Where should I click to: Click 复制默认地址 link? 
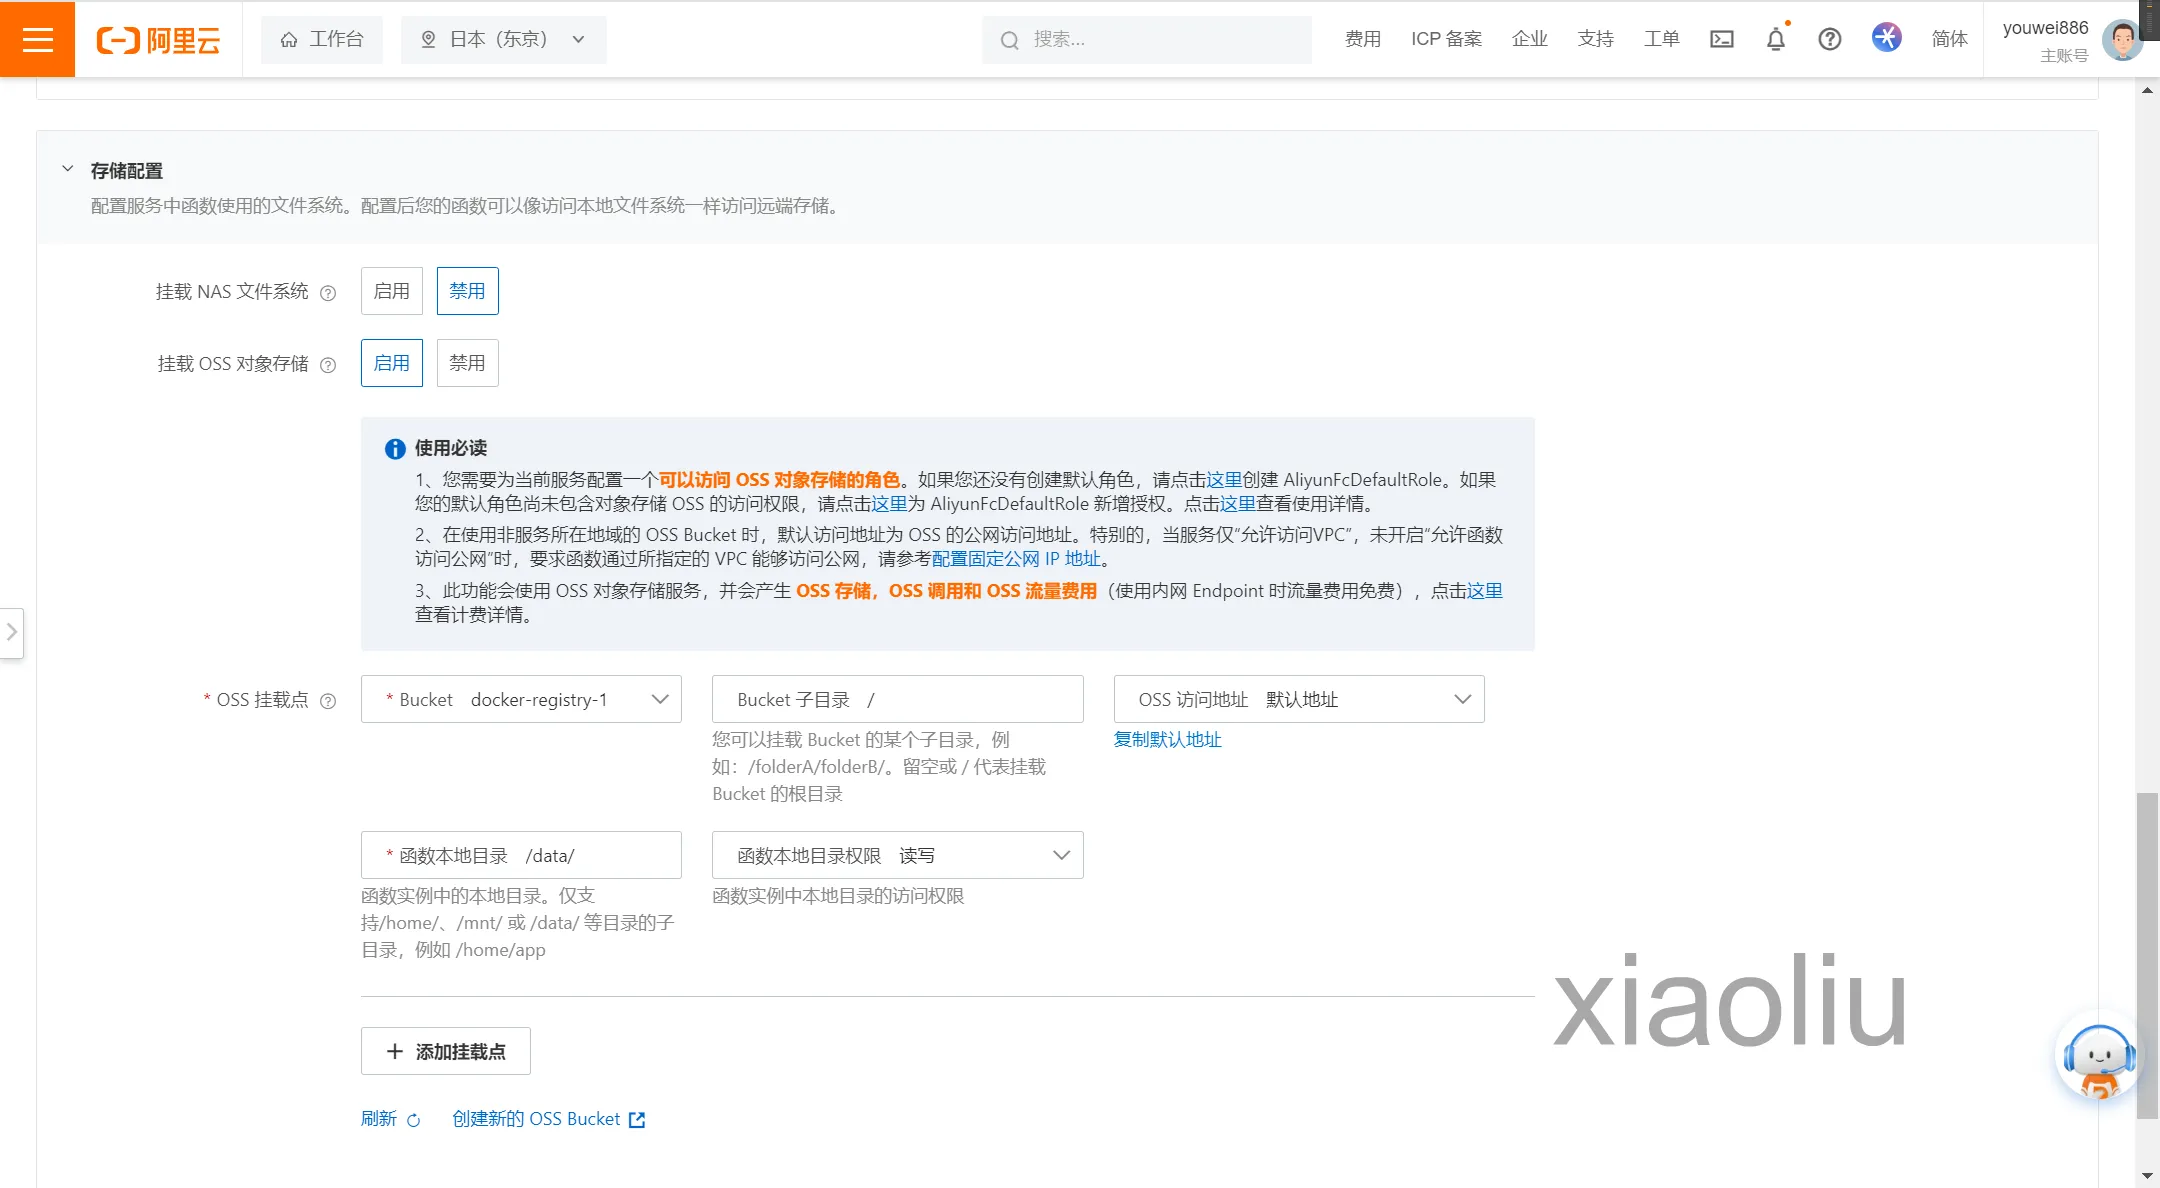1167,740
